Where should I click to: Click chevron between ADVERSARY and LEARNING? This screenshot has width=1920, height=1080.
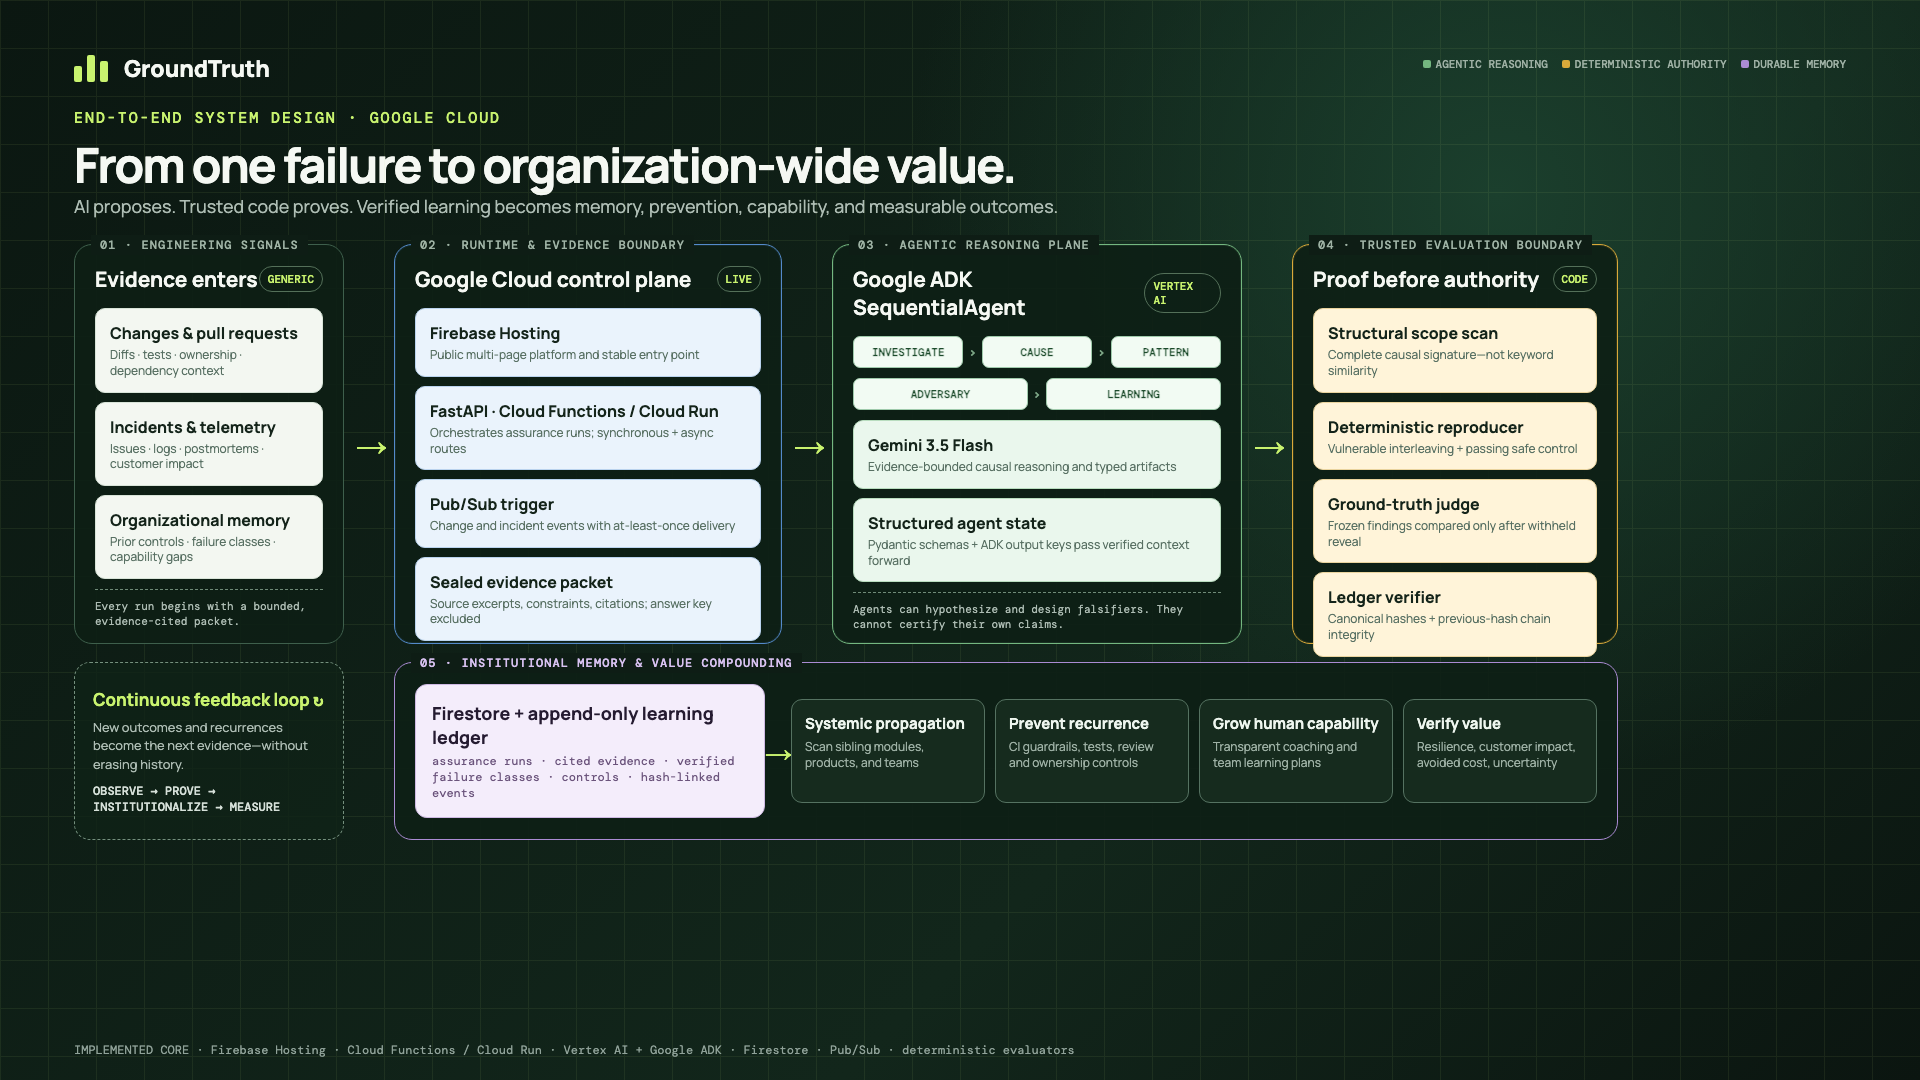point(1037,395)
